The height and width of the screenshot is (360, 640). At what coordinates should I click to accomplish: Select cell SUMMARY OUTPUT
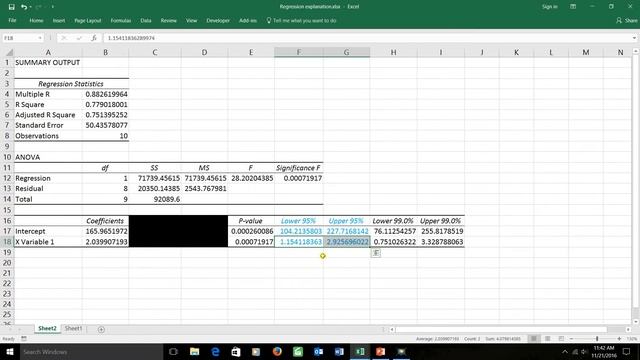click(x=48, y=62)
